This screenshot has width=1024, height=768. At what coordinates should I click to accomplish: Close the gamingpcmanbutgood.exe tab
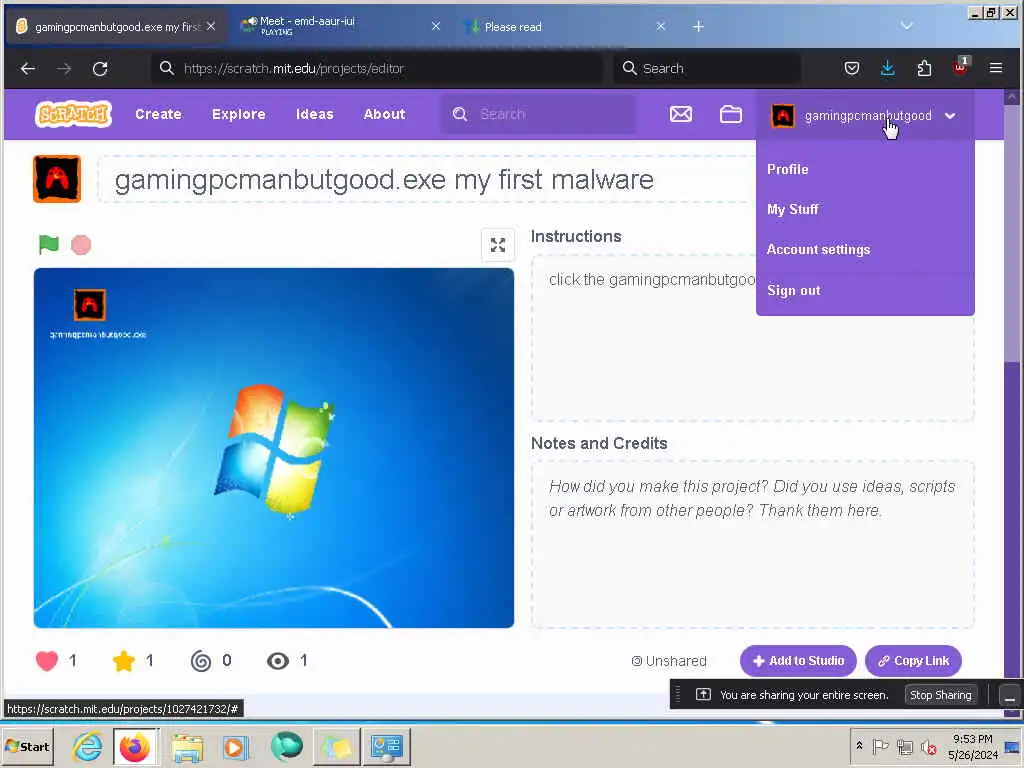click(210, 26)
